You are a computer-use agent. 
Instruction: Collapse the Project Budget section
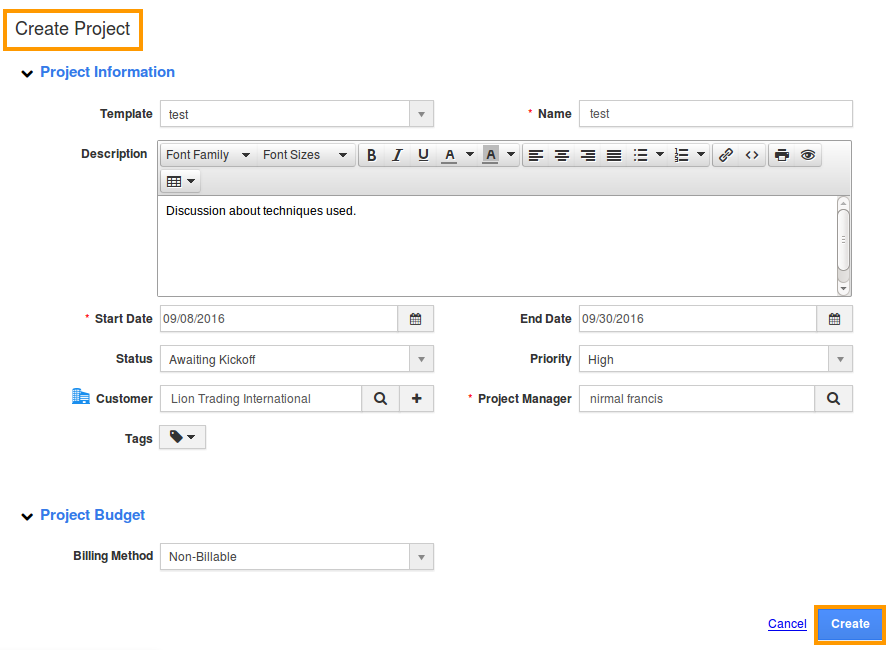[x=27, y=517]
